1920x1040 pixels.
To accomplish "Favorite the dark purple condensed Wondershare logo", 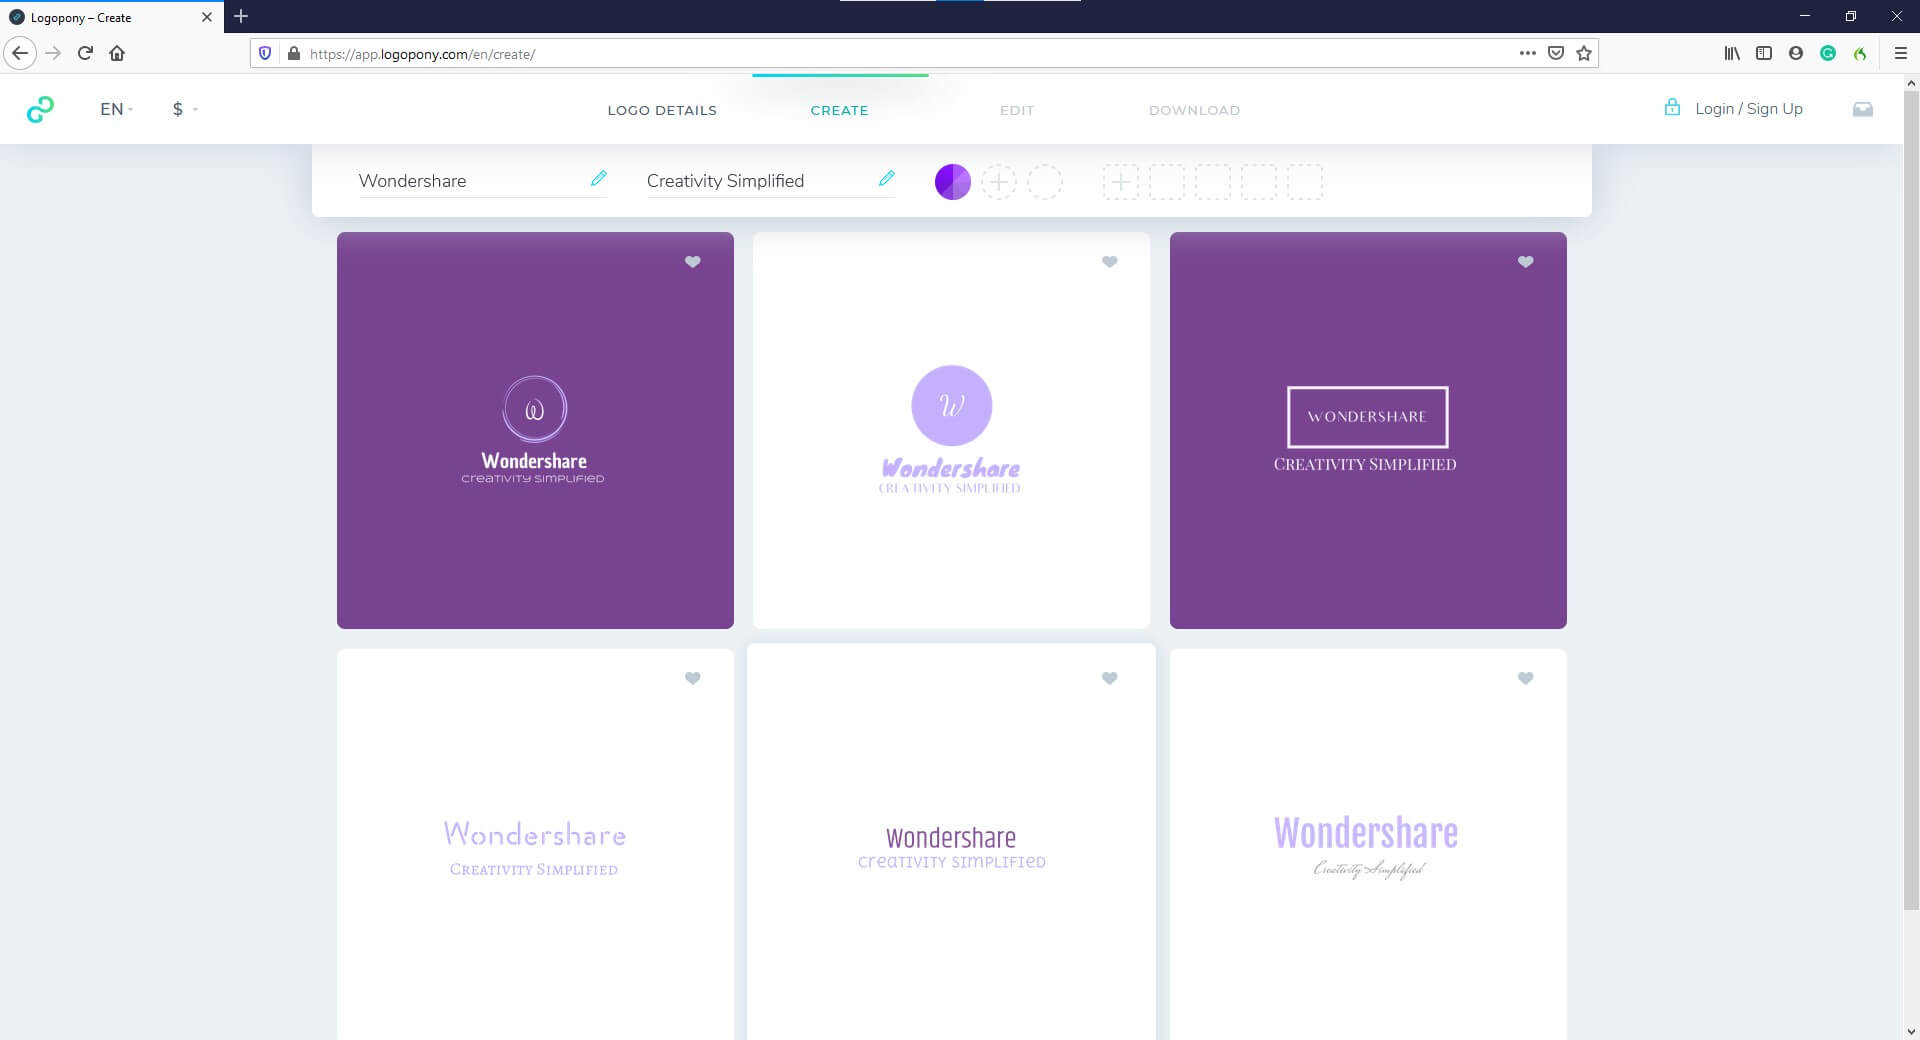I will (1109, 678).
